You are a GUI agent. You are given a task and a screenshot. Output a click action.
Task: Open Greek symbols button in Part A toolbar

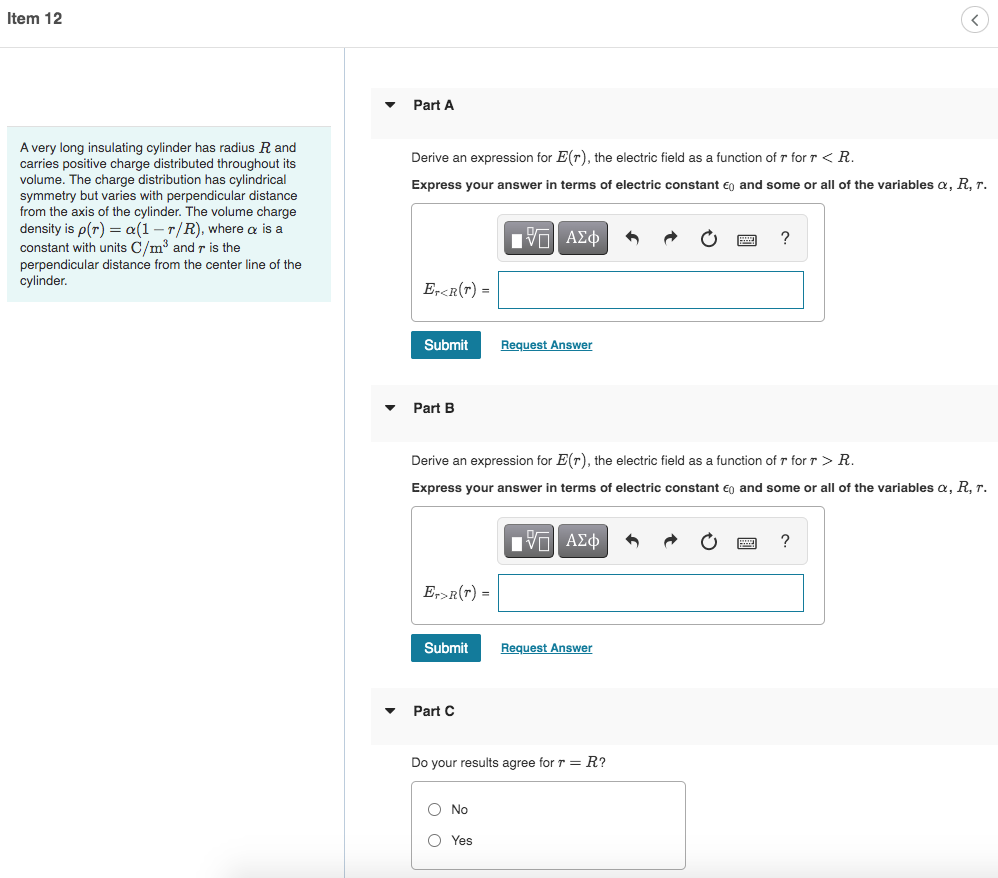pos(582,238)
